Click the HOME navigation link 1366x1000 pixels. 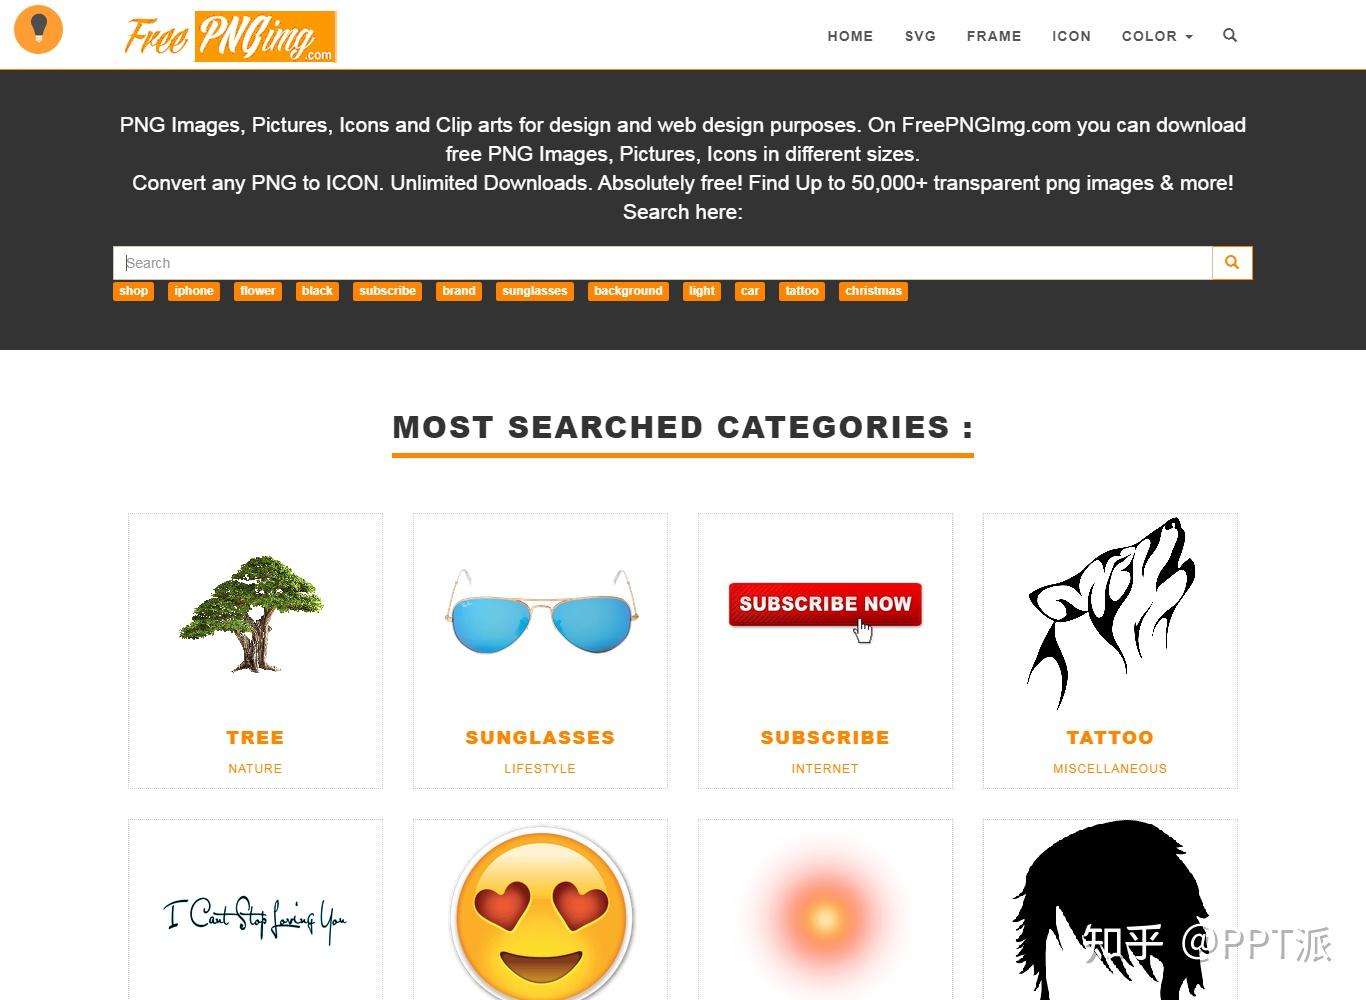[x=850, y=36]
